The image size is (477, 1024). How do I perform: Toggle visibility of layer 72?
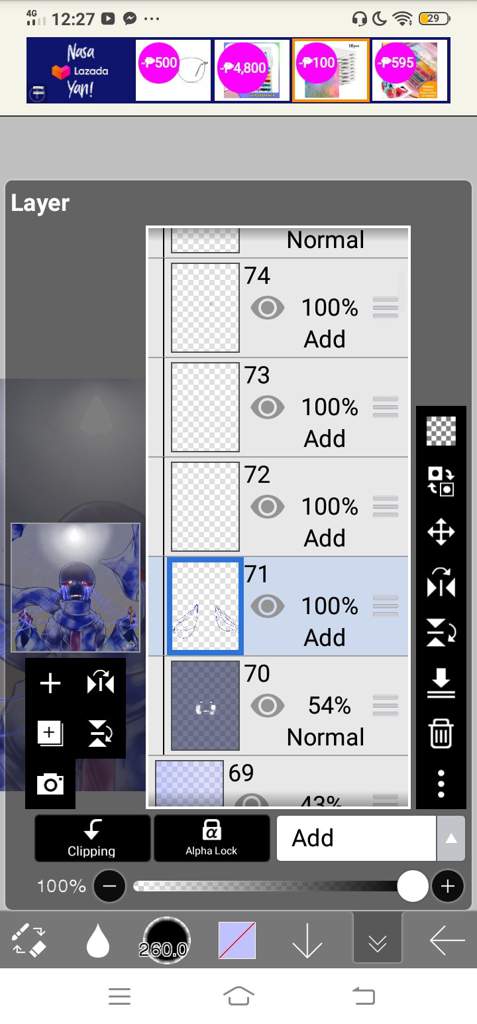(267, 507)
